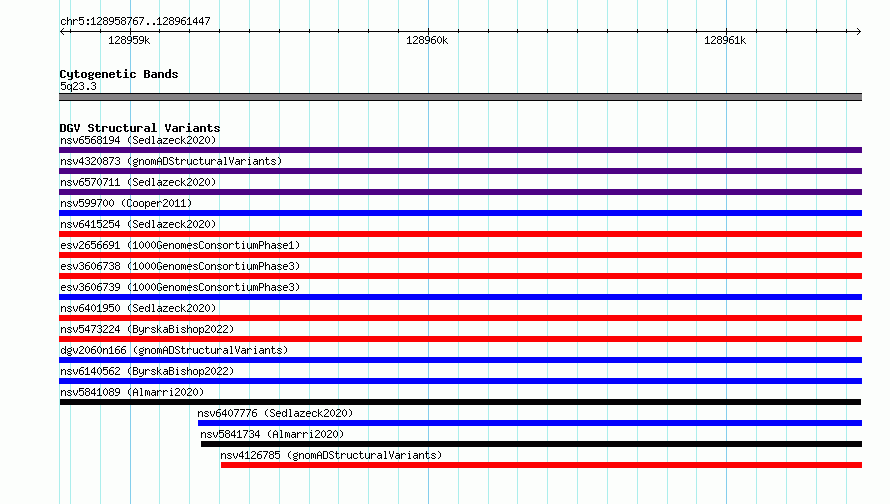Viewport: 890px width, 504px height.
Task: Click the gray 5q23.3 cytogenetic band bar
Action: tap(460, 97)
